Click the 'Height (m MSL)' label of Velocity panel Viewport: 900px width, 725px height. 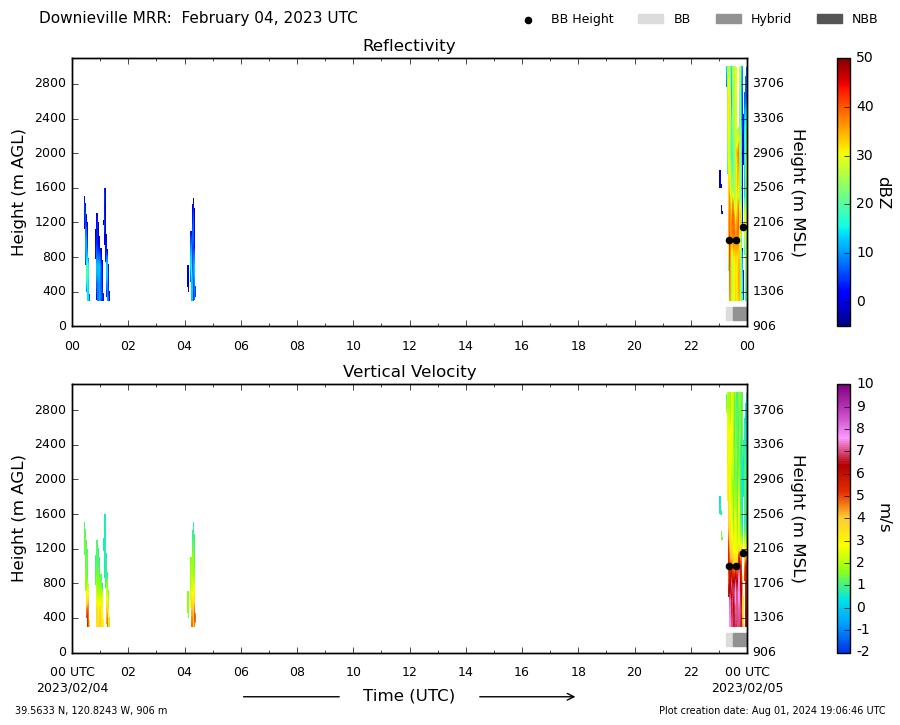[799, 519]
